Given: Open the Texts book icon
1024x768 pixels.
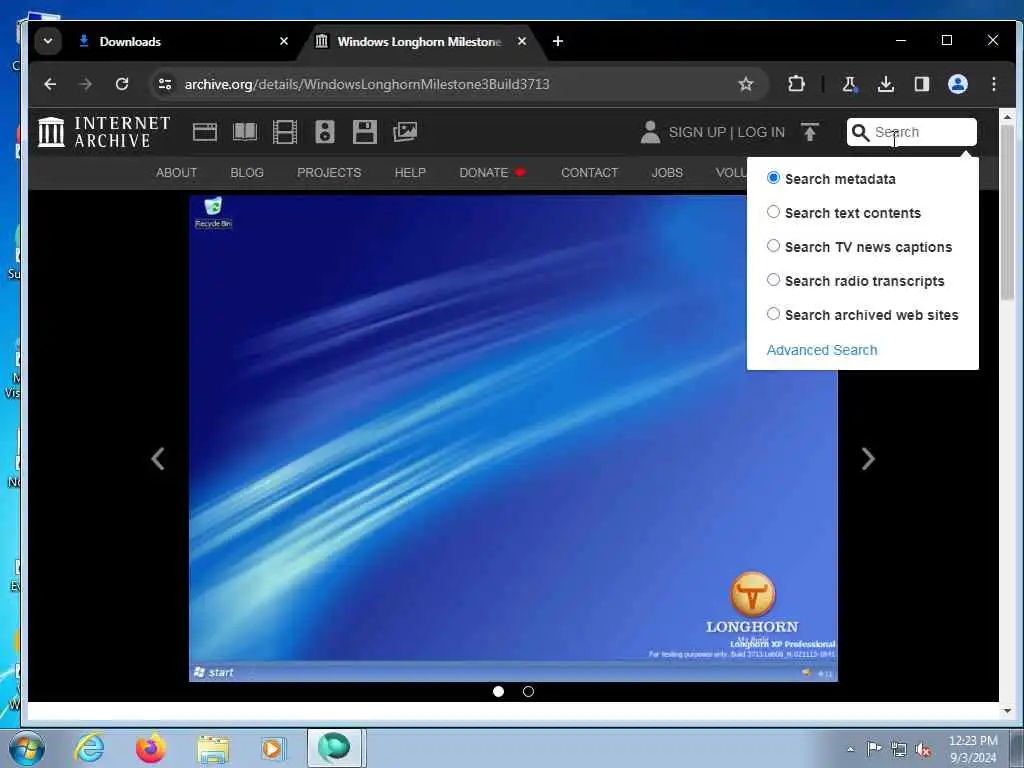Looking at the screenshot, I should [x=245, y=132].
